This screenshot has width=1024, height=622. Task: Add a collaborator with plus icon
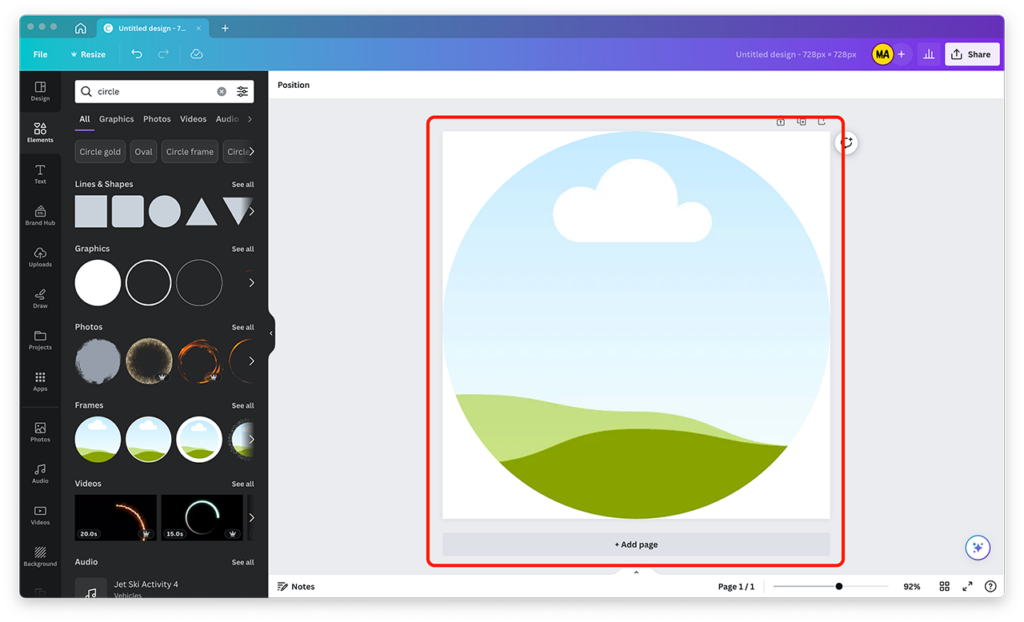coord(901,54)
